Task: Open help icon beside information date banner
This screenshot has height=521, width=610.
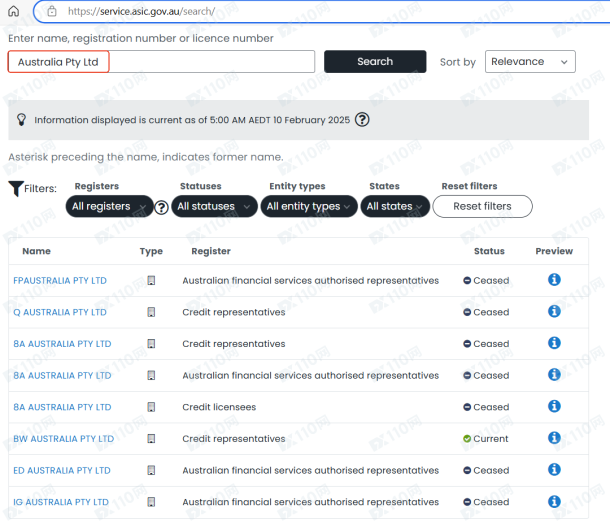Action: (362, 119)
